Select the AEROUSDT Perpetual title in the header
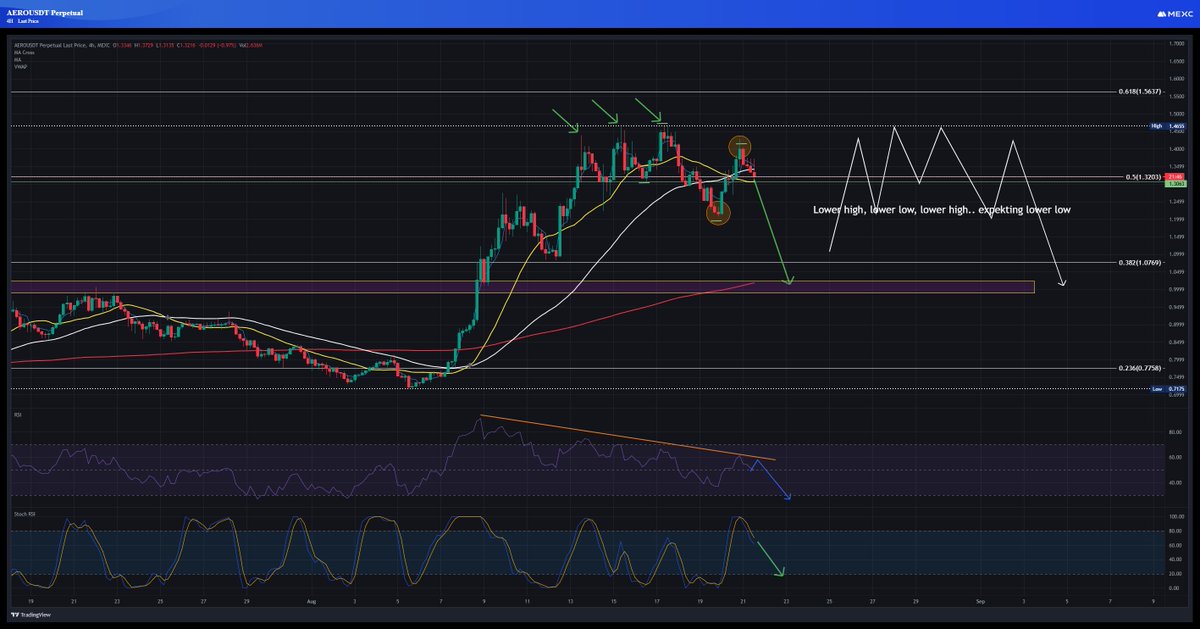The image size is (1200, 629). (x=45, y=12)
